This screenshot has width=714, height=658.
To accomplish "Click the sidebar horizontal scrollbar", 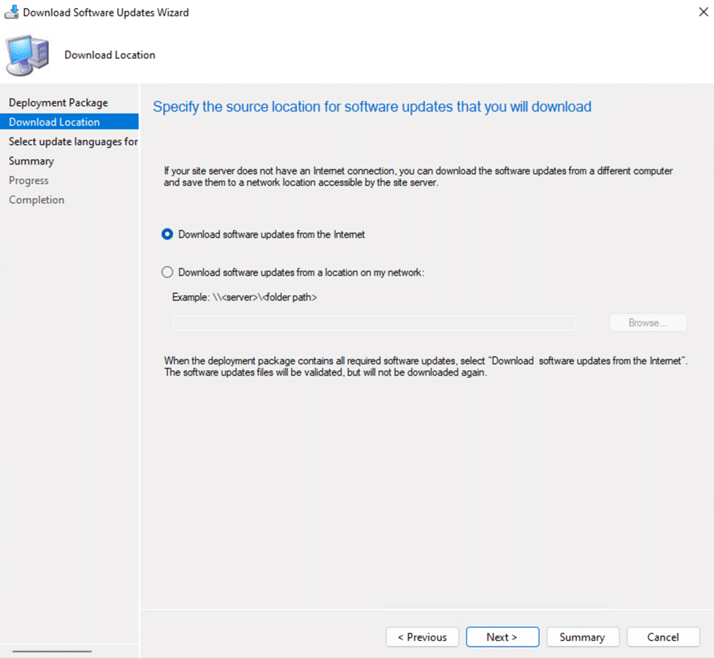I will (x=52, y=651).
